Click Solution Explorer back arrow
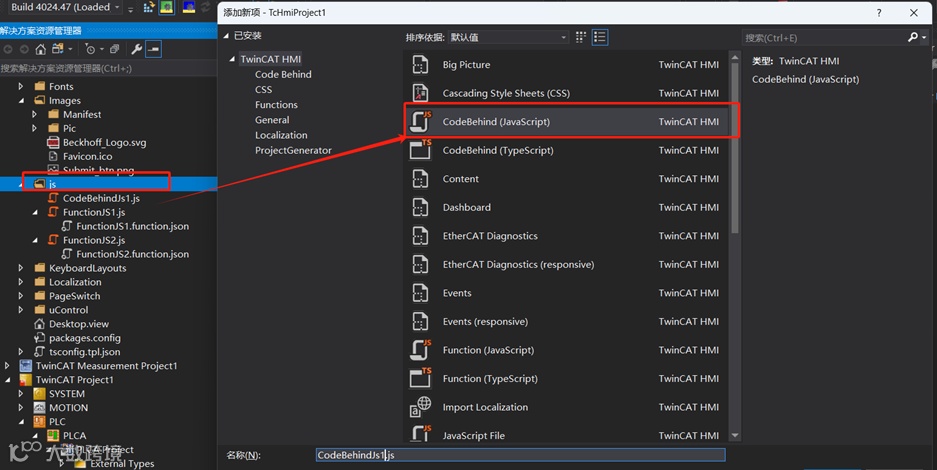The image size is (937, 470). 8,49
